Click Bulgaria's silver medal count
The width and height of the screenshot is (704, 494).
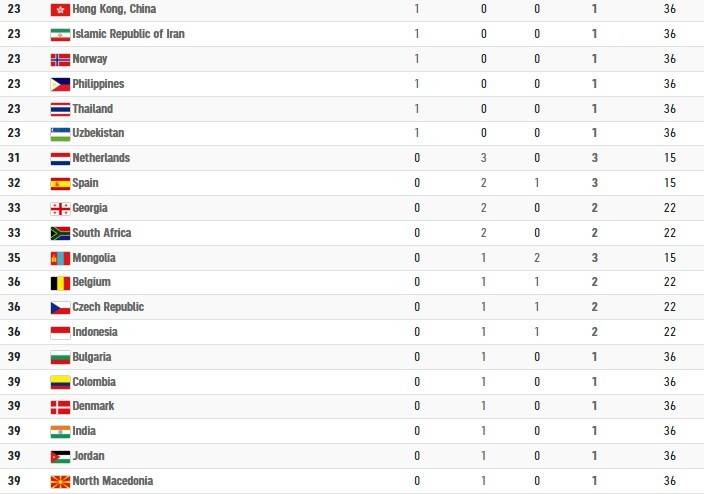click(x=484, y=357)
